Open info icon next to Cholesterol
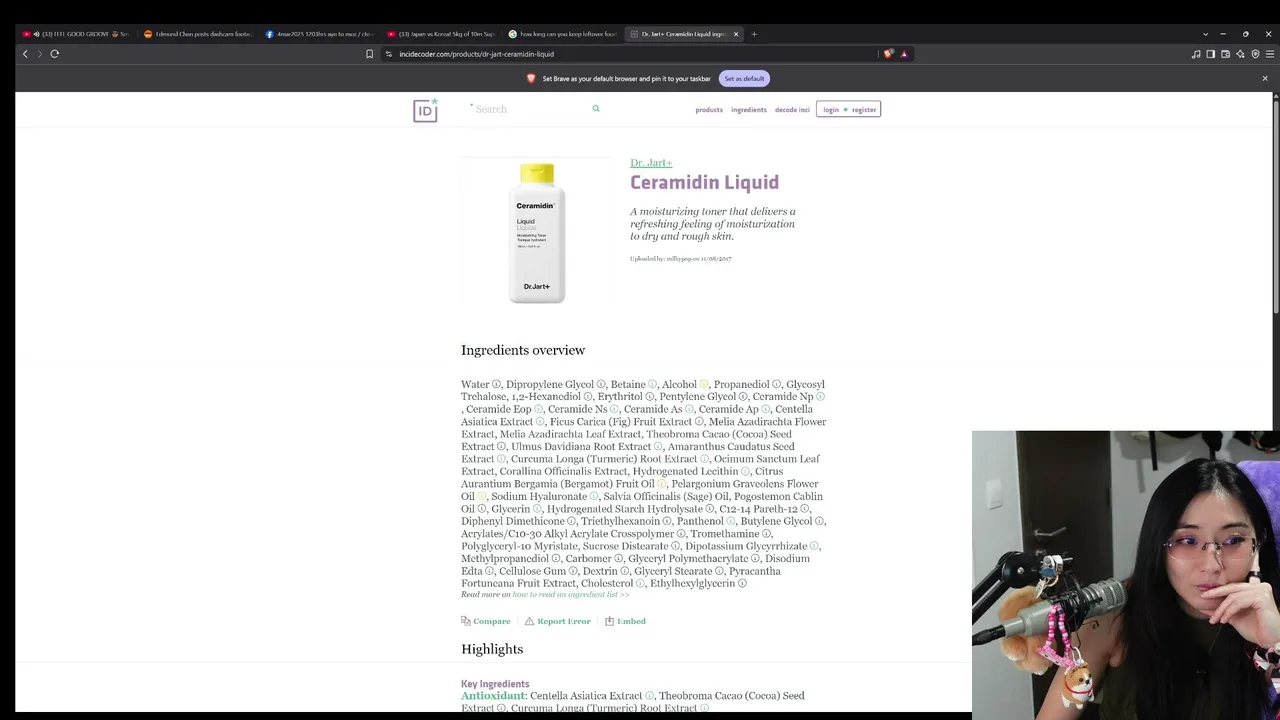Viewport: 1280px width, 720px height. coord(640,584)
